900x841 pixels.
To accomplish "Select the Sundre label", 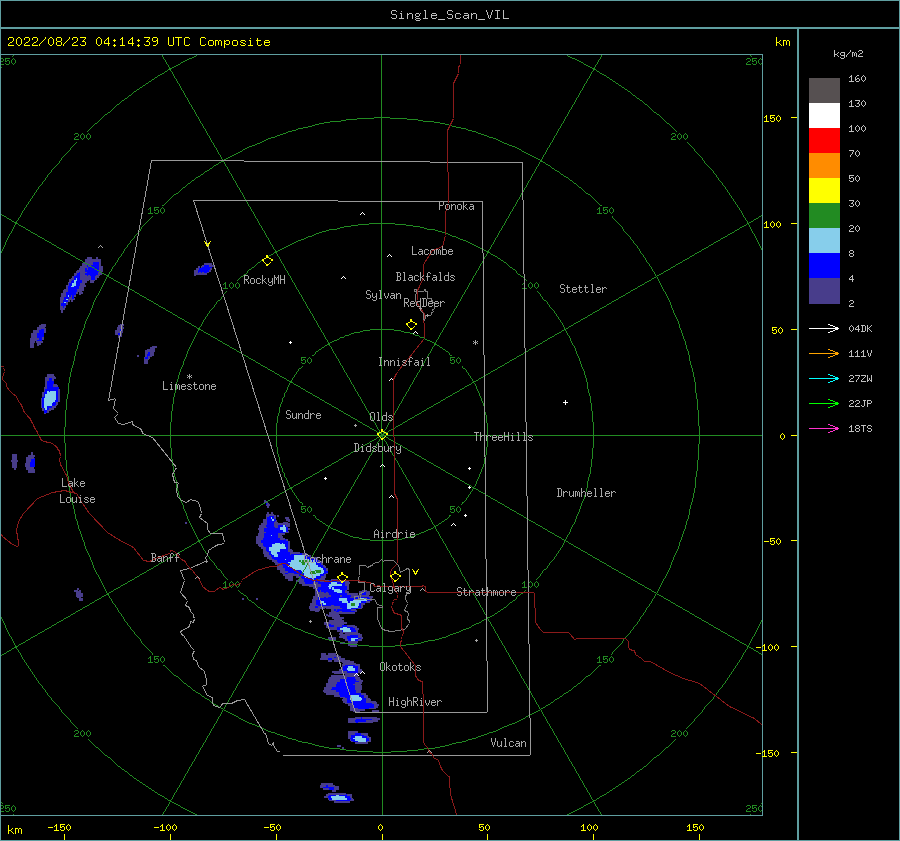I will (303, 414).
